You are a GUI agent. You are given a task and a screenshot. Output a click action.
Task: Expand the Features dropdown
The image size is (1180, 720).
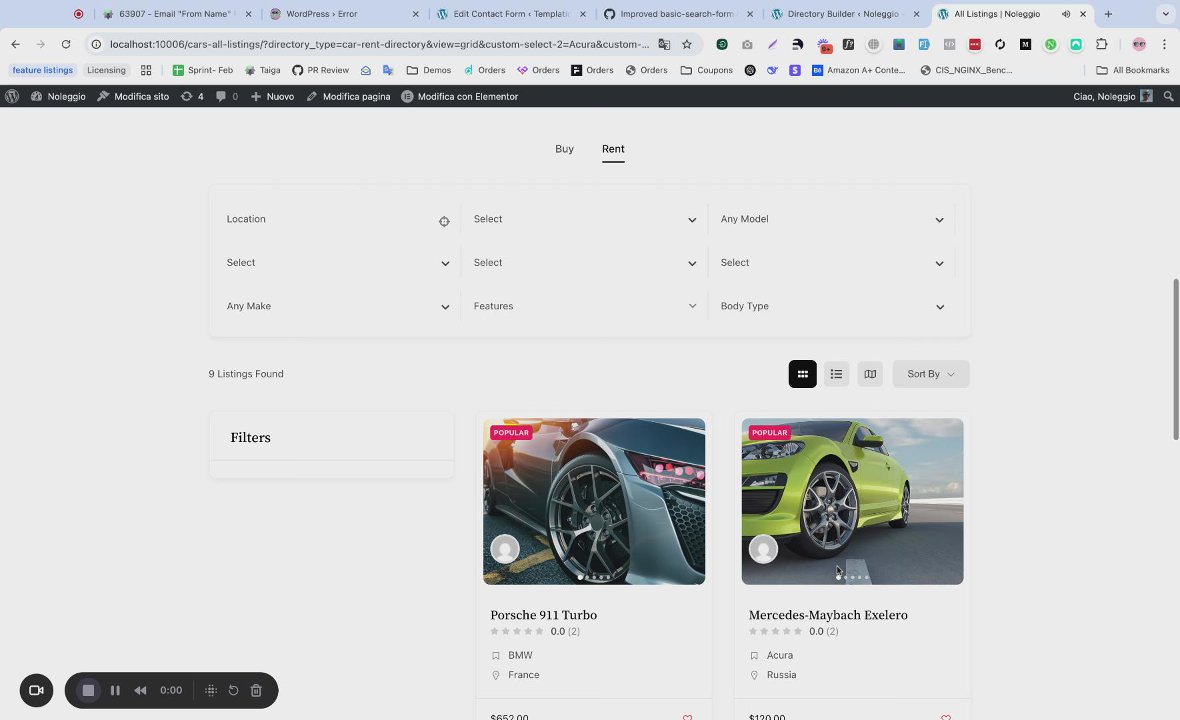[x=584, y=306]
